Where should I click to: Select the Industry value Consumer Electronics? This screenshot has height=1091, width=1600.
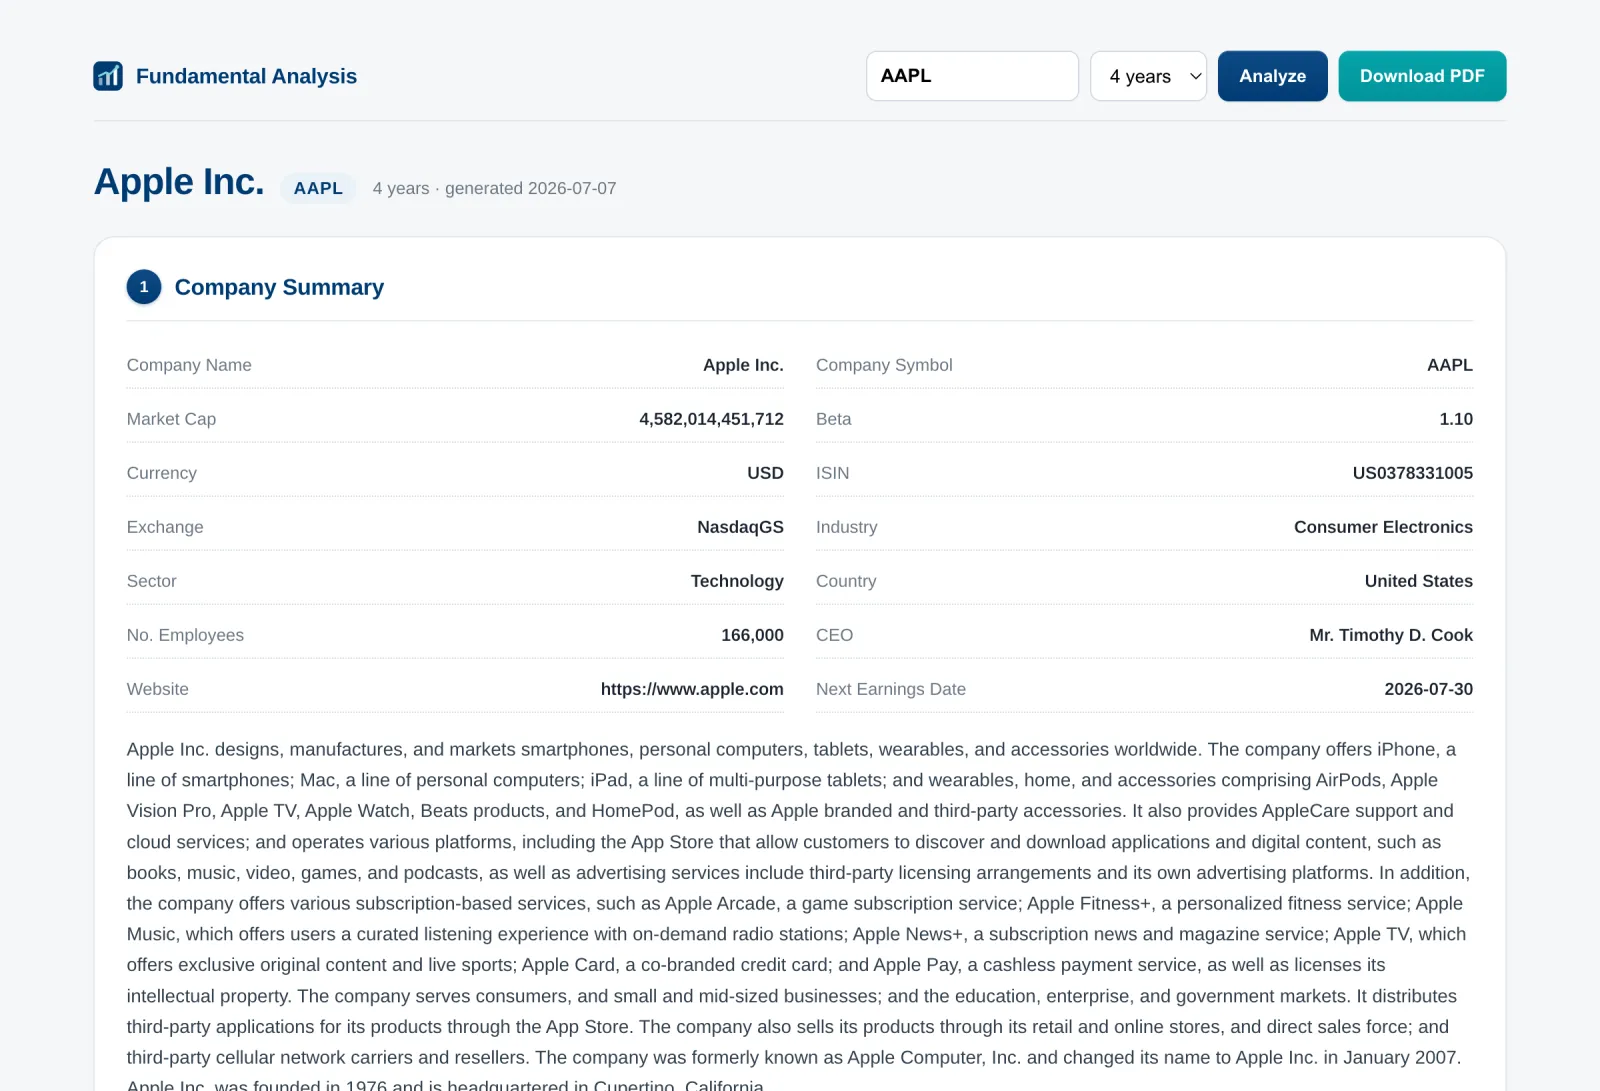click(1383, 527)
